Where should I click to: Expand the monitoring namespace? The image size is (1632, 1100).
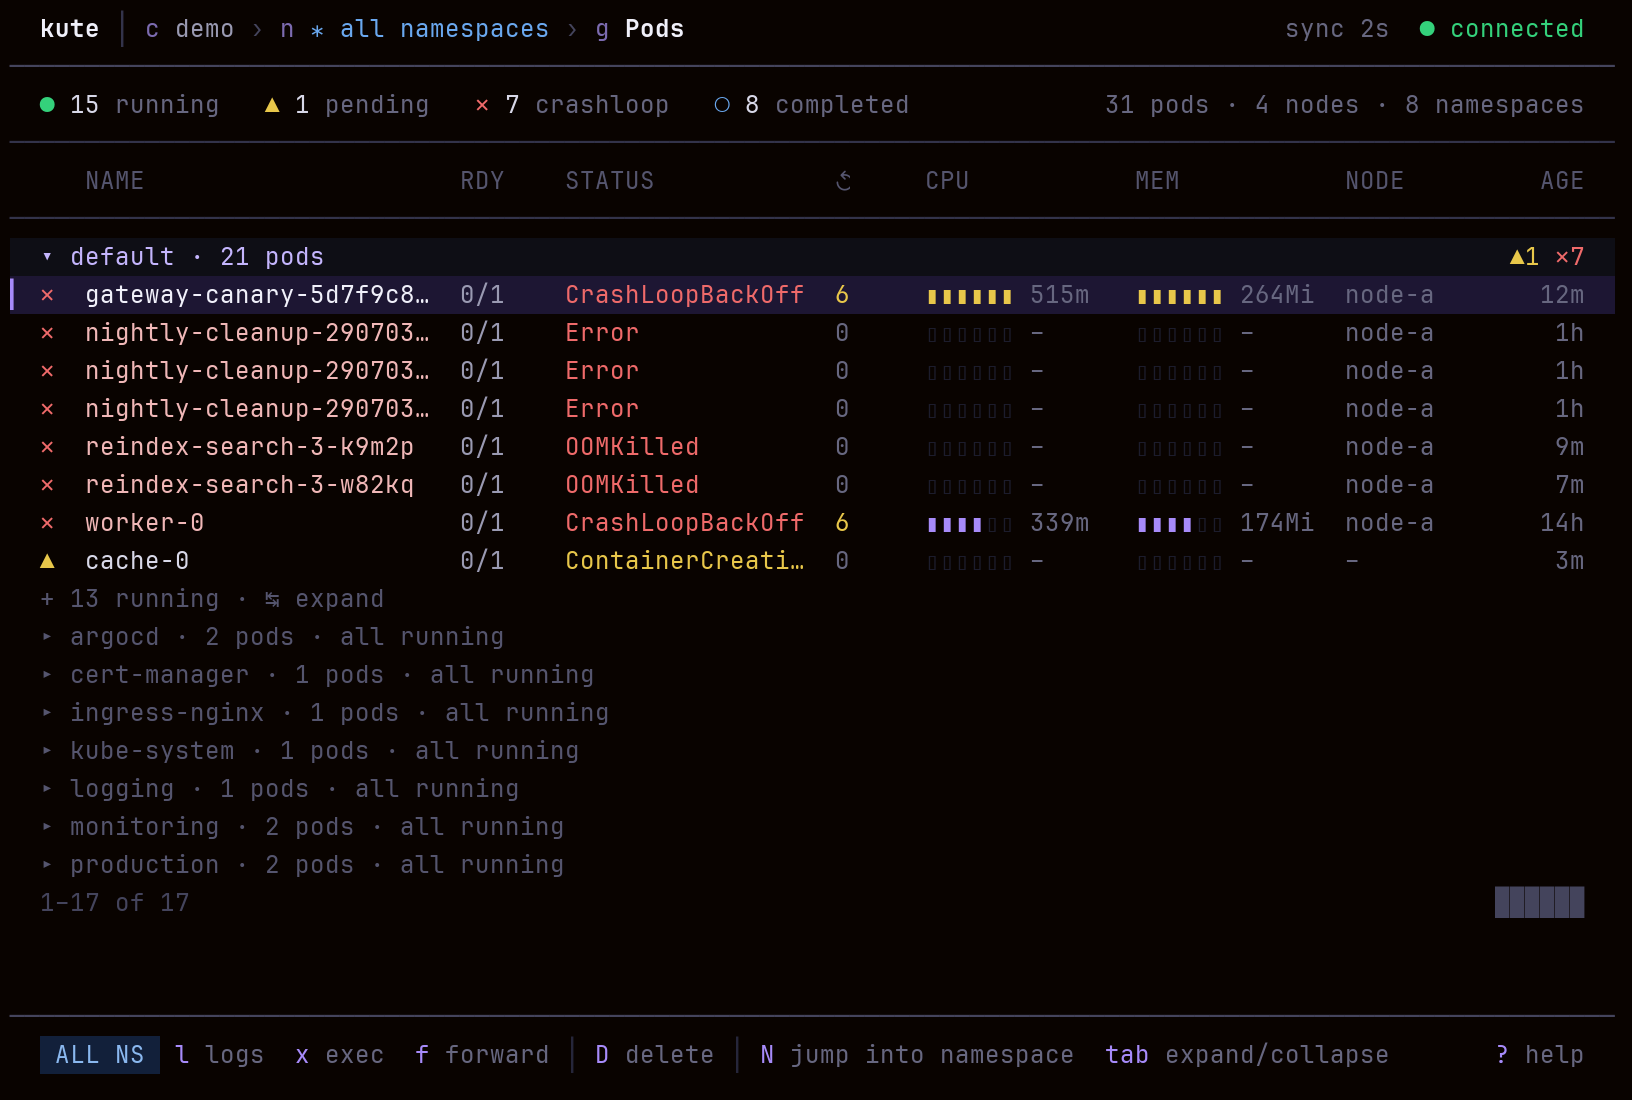point(47,827)
